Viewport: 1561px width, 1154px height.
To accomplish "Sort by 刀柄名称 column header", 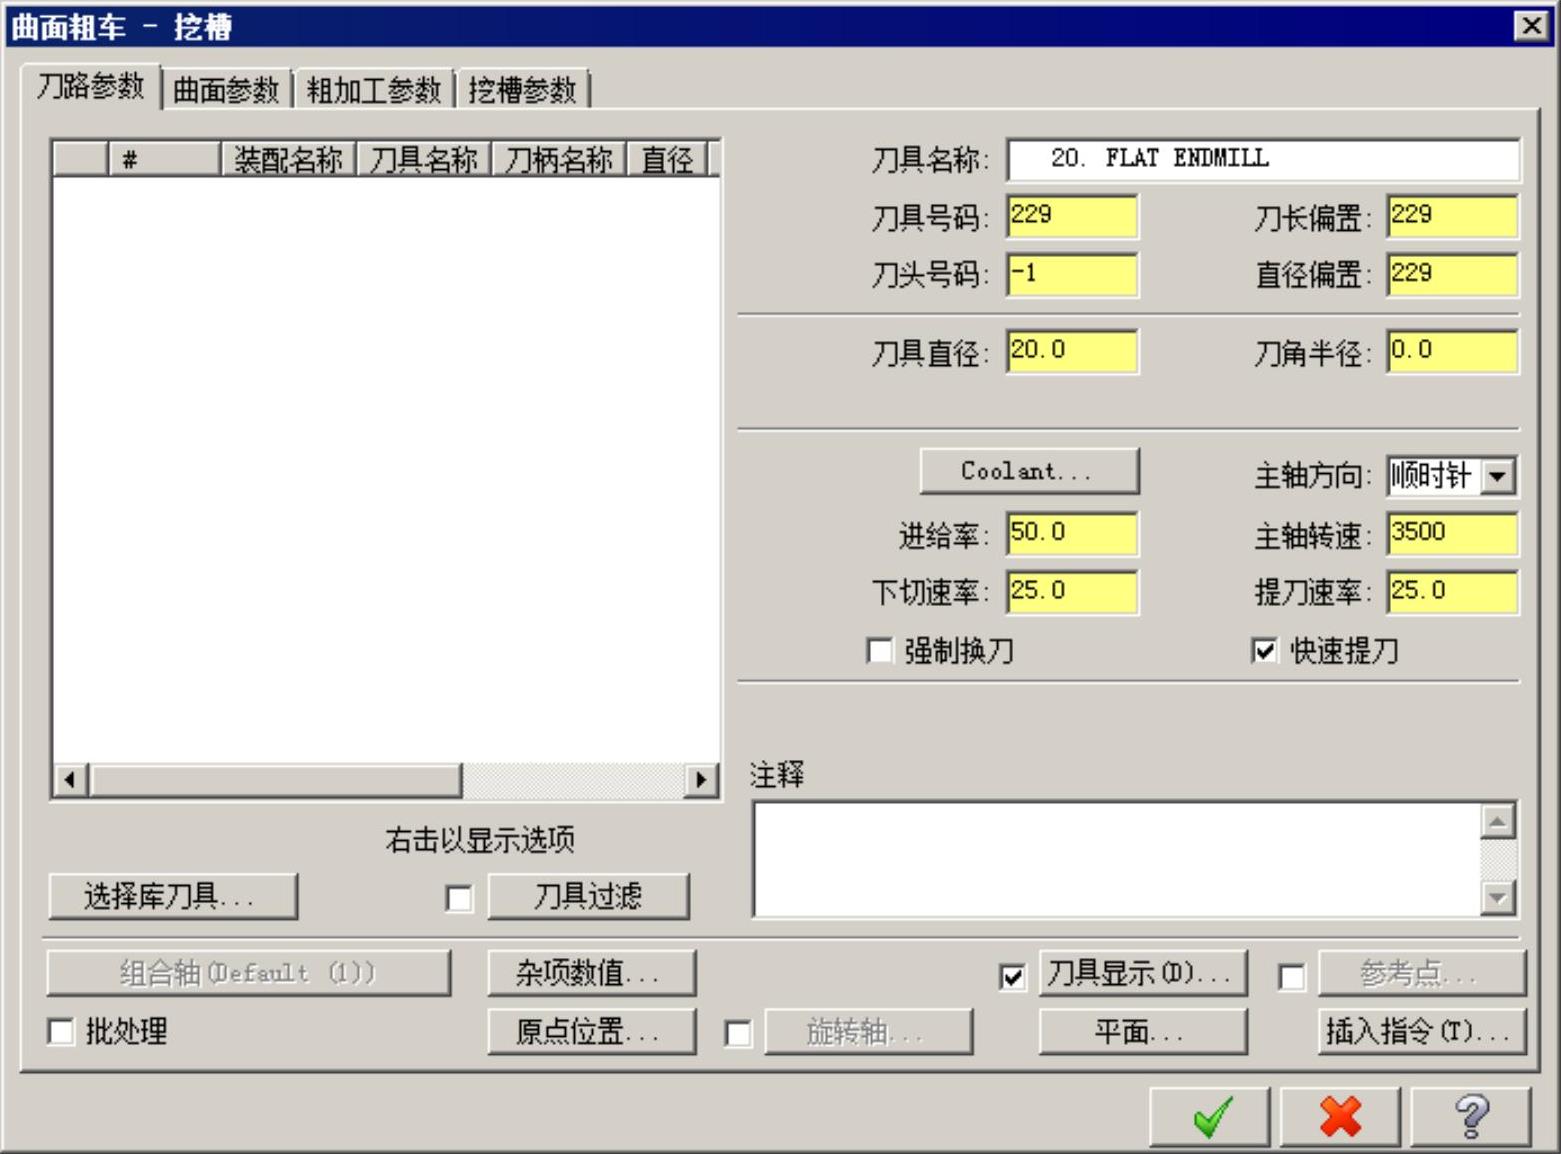I will click(558, 159).
